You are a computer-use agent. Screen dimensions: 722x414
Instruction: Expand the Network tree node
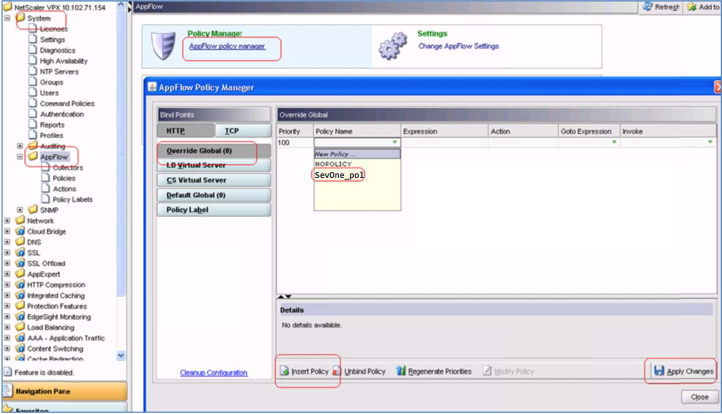coord(7,221)
